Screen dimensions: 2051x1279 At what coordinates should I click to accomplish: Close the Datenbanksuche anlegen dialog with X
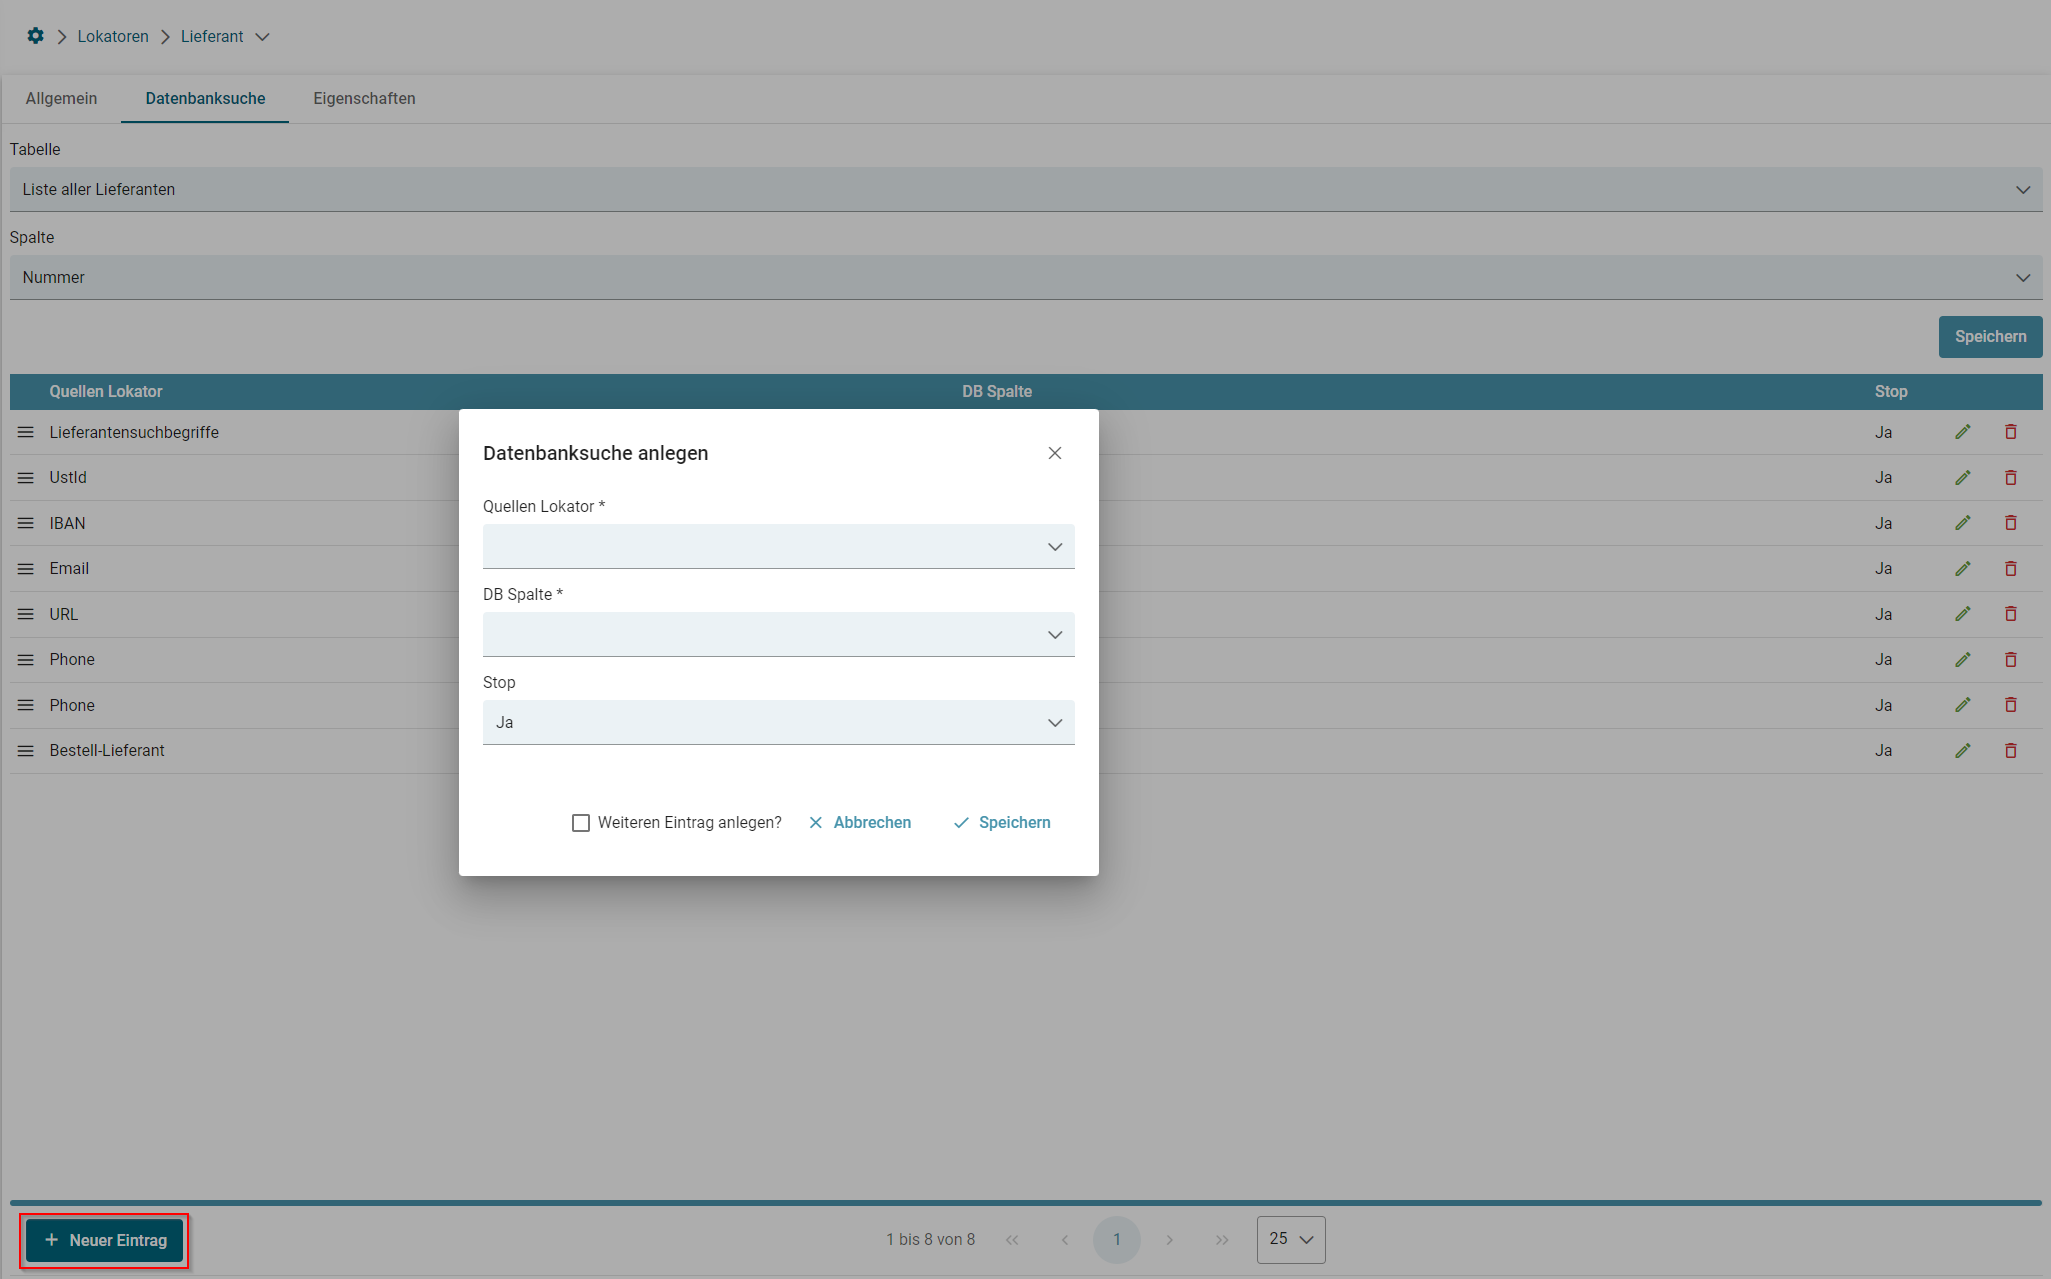tap(1055, 453)
